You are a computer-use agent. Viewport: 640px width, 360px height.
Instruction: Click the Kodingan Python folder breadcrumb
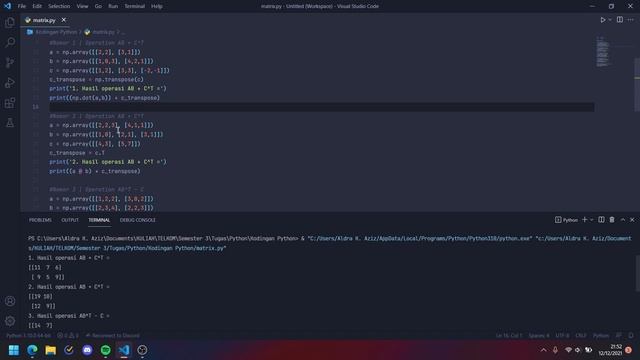(x=56, y=32)
